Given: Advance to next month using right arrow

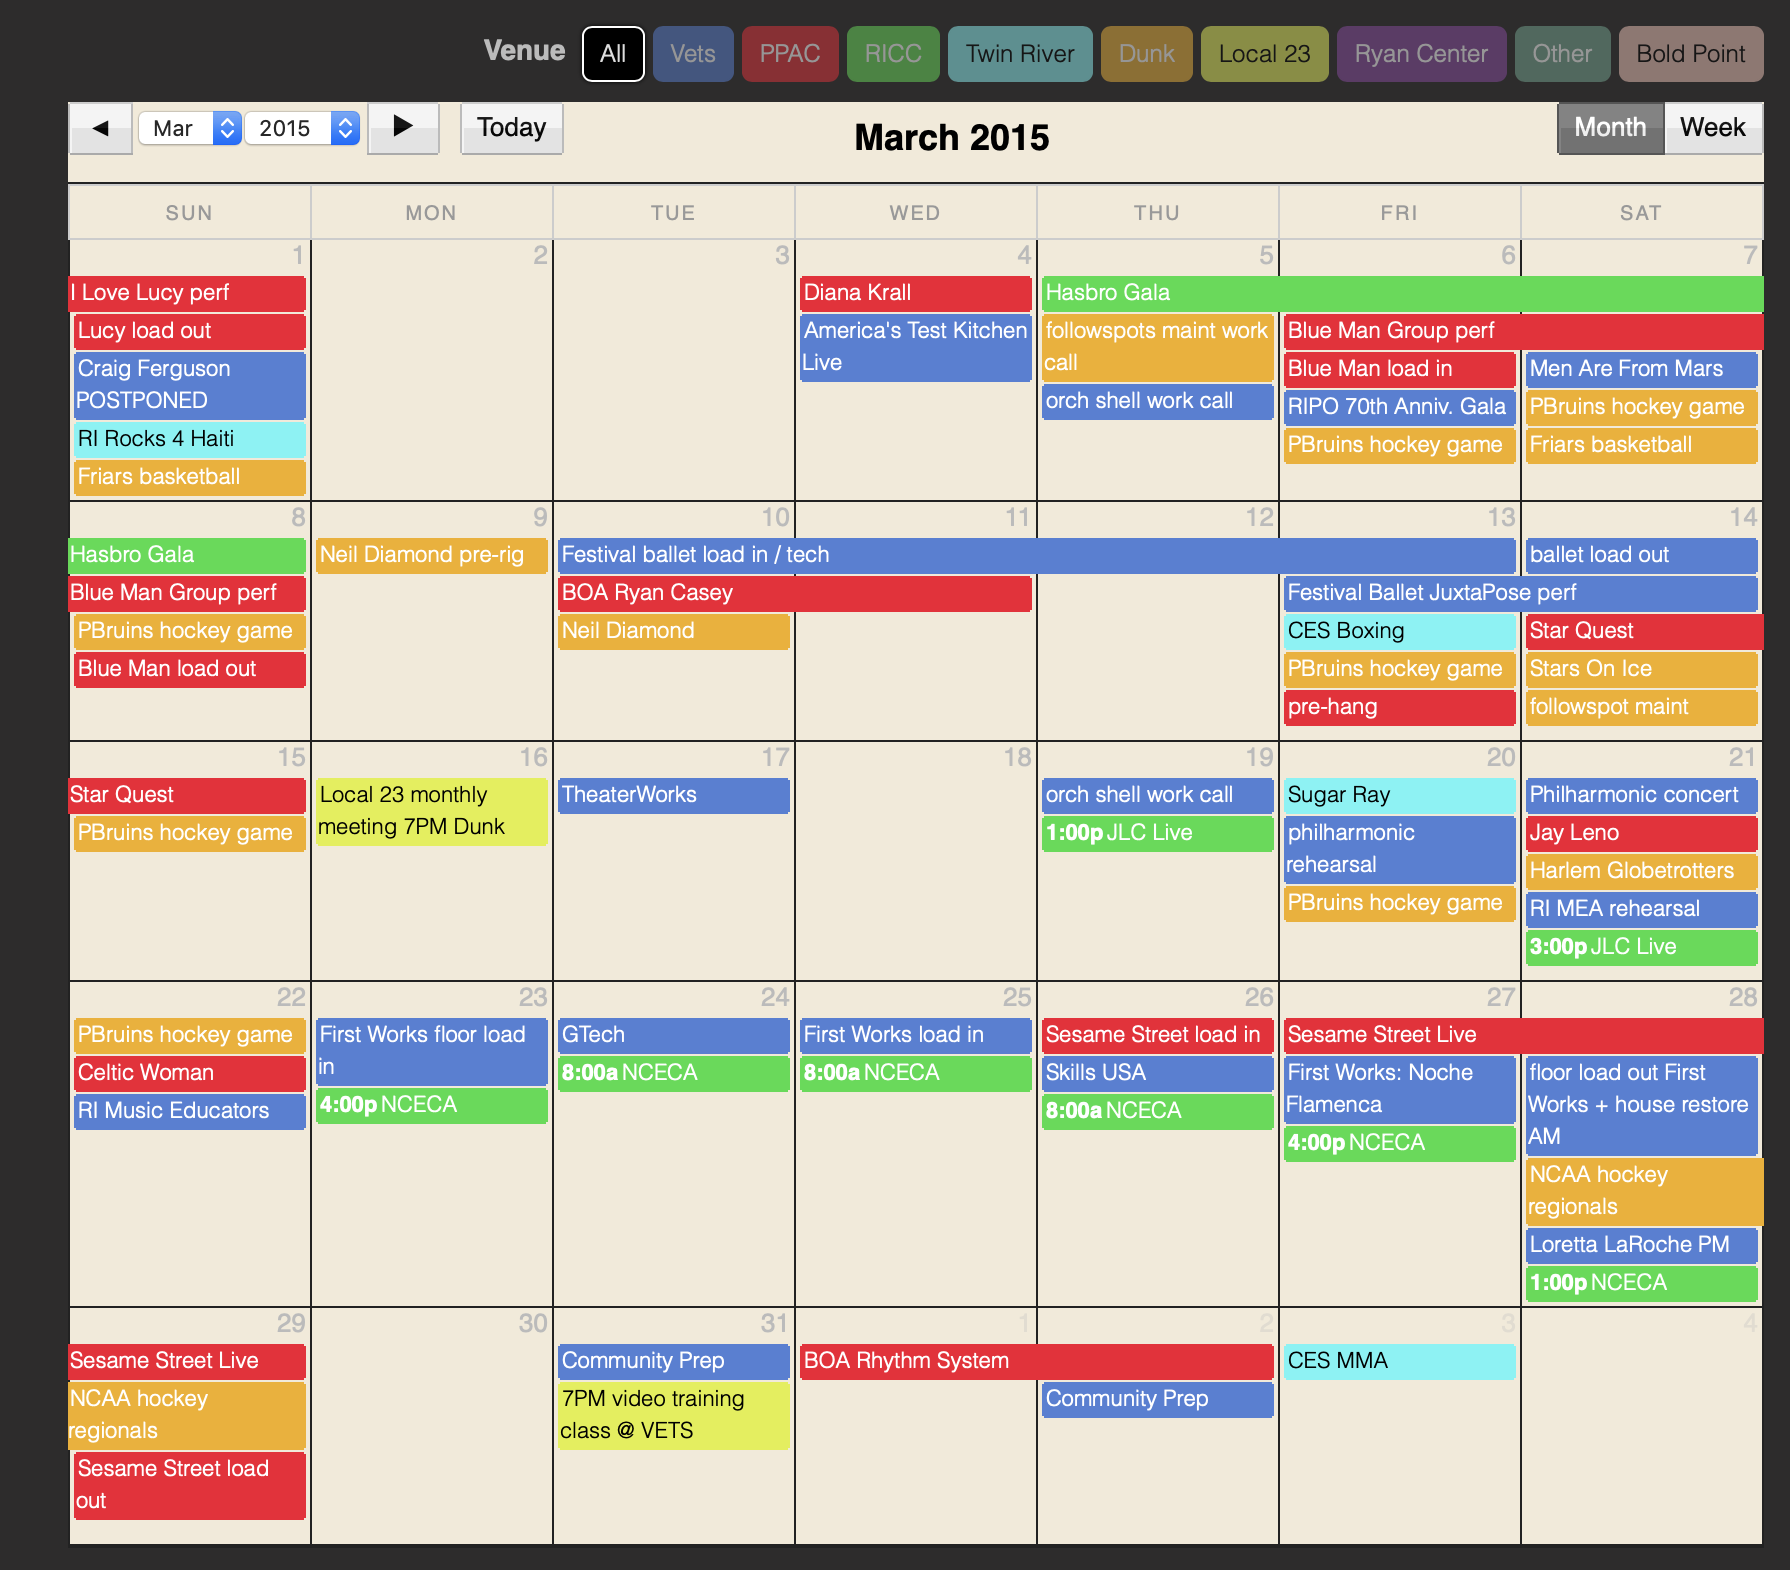Looking at the screenshot, I should 403,128.
